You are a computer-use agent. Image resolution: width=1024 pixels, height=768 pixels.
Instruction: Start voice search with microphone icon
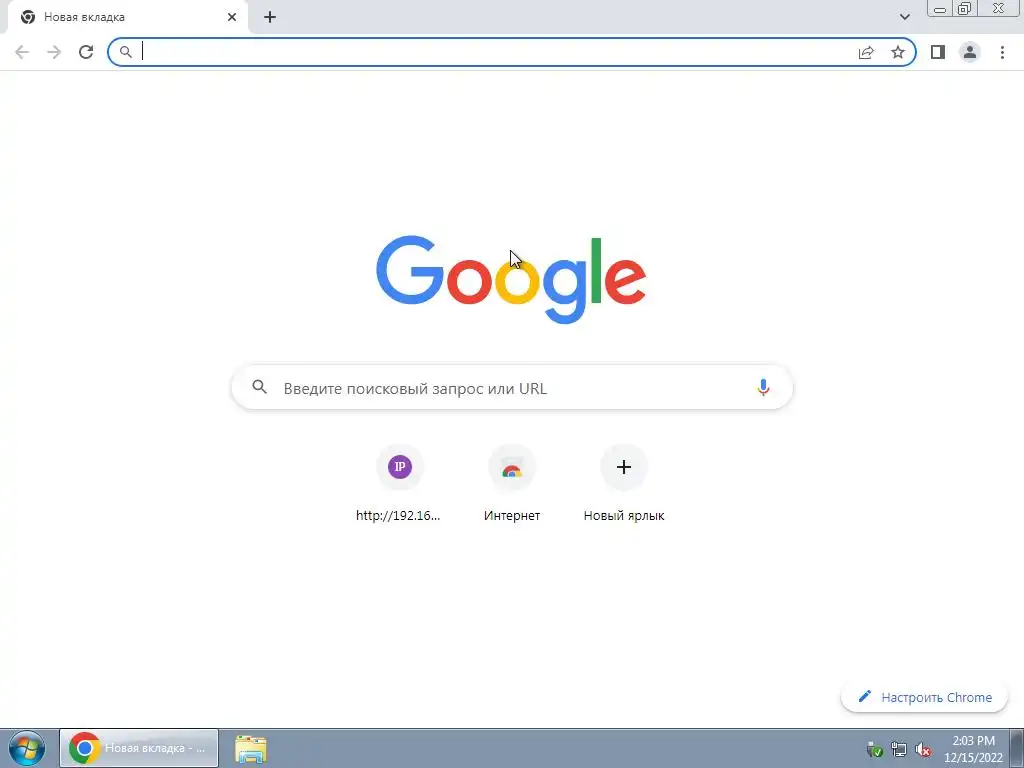(x=763, y=388)
